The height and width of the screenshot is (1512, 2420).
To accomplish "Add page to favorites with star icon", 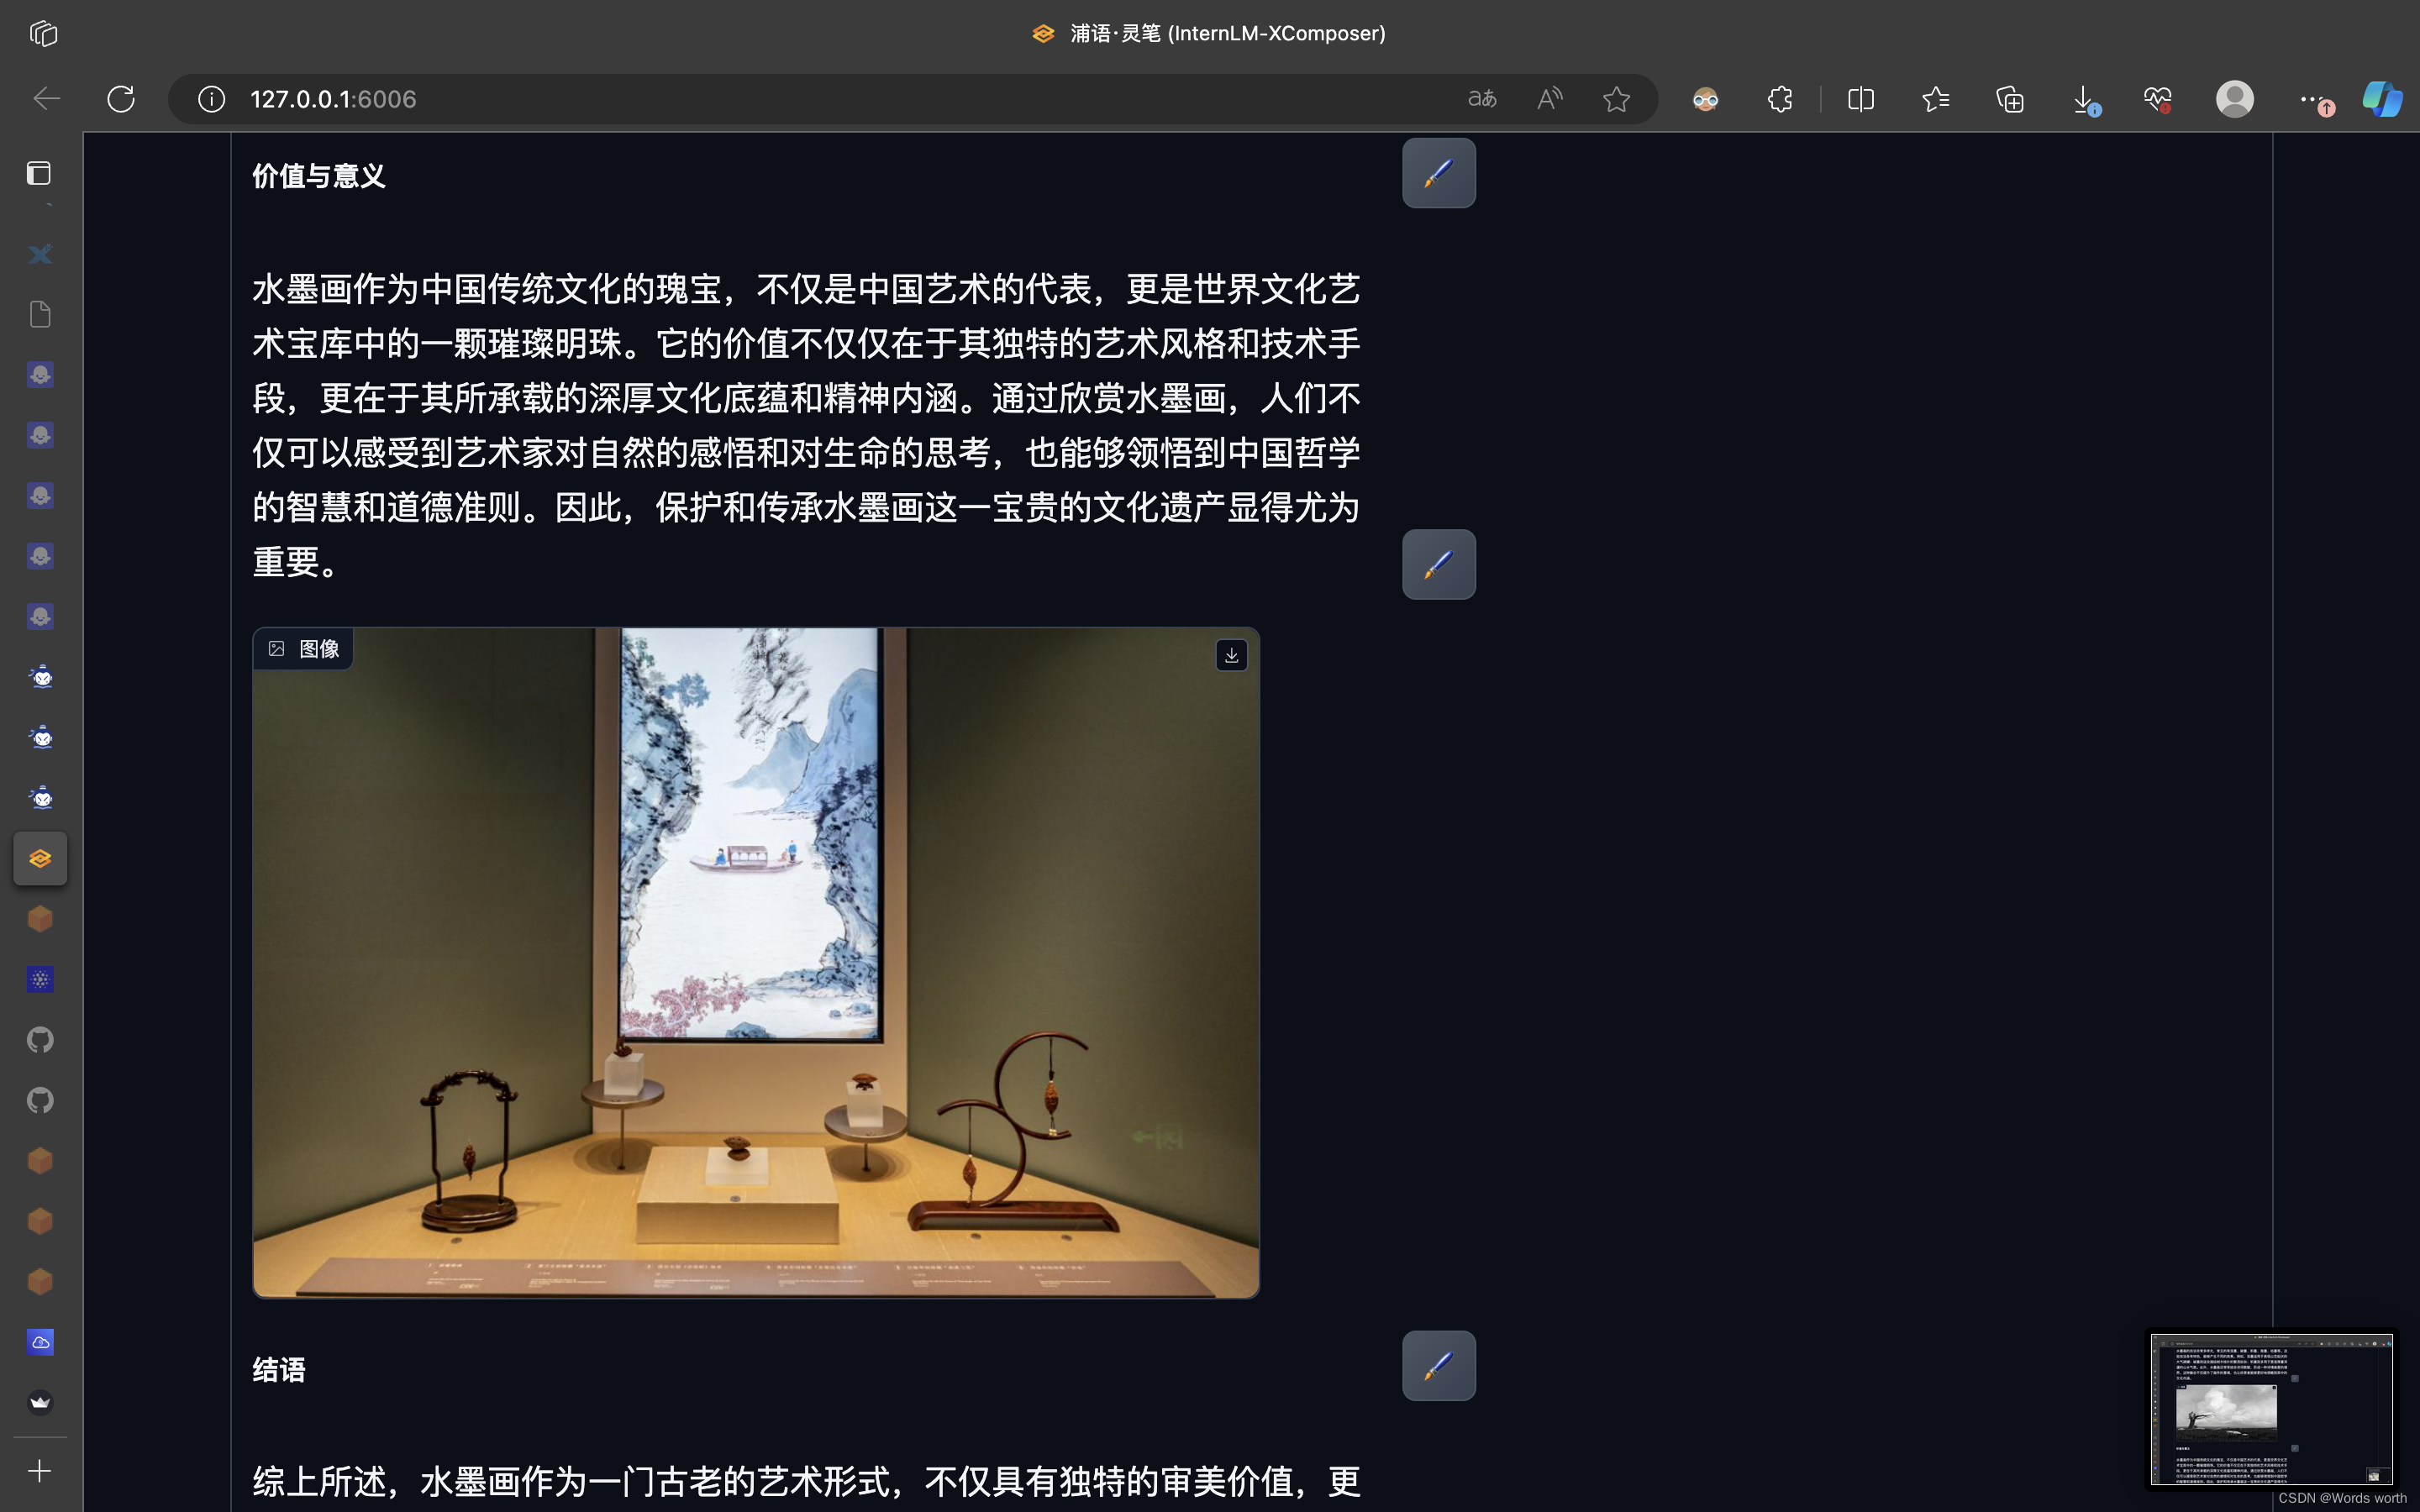I will coord(1616,99).
